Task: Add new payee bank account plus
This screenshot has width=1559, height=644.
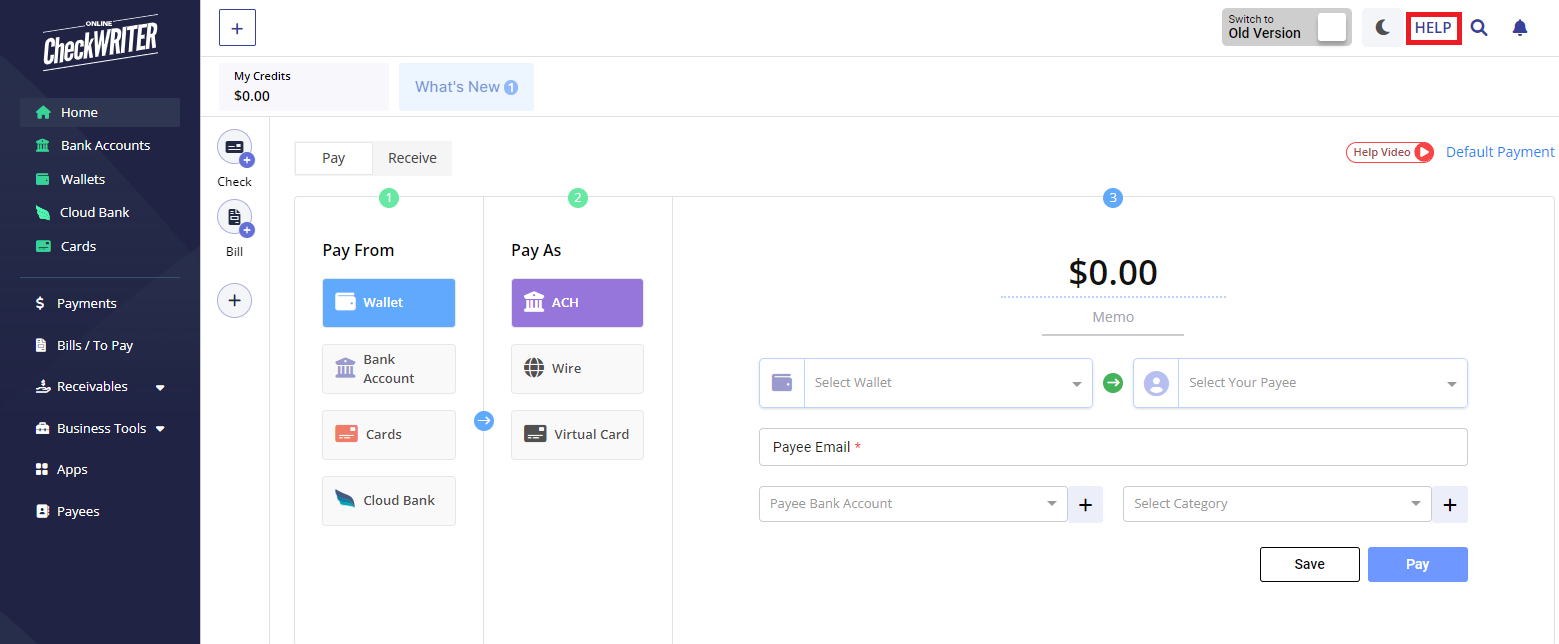Action: click(x=1086, y=505)
